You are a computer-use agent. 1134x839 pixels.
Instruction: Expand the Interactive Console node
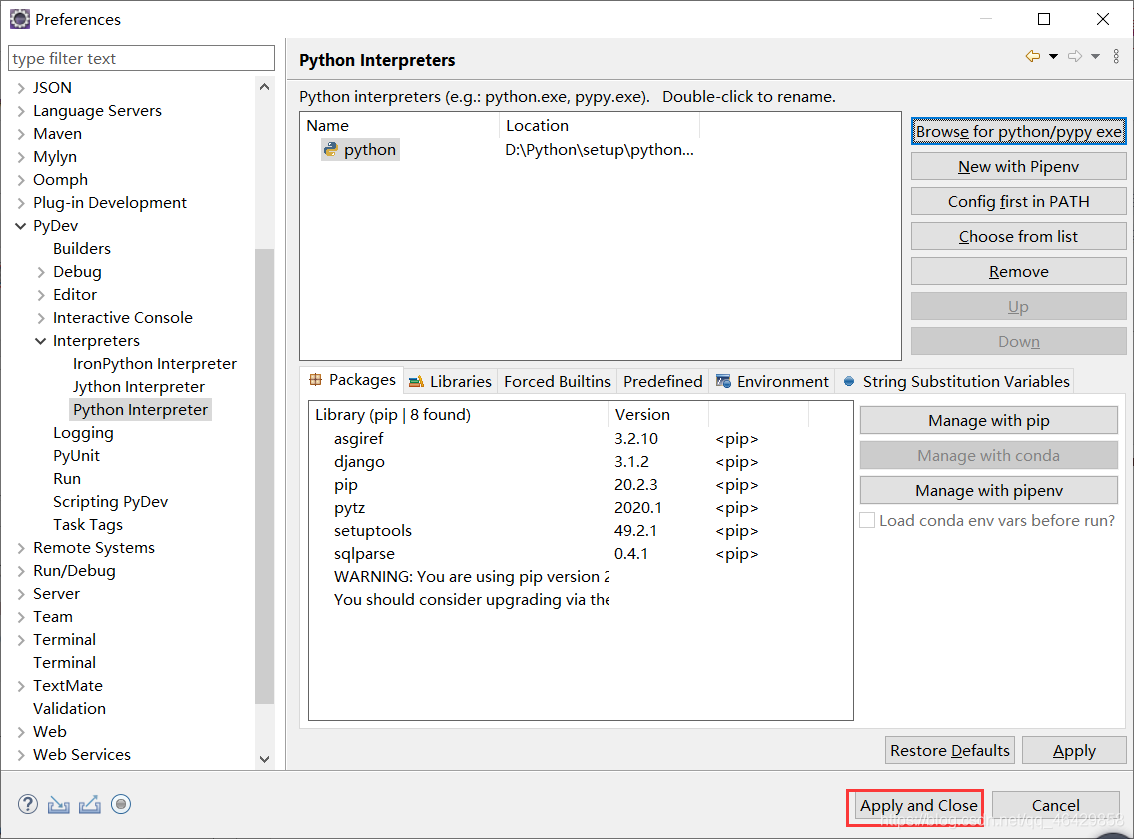coord(41,318)
